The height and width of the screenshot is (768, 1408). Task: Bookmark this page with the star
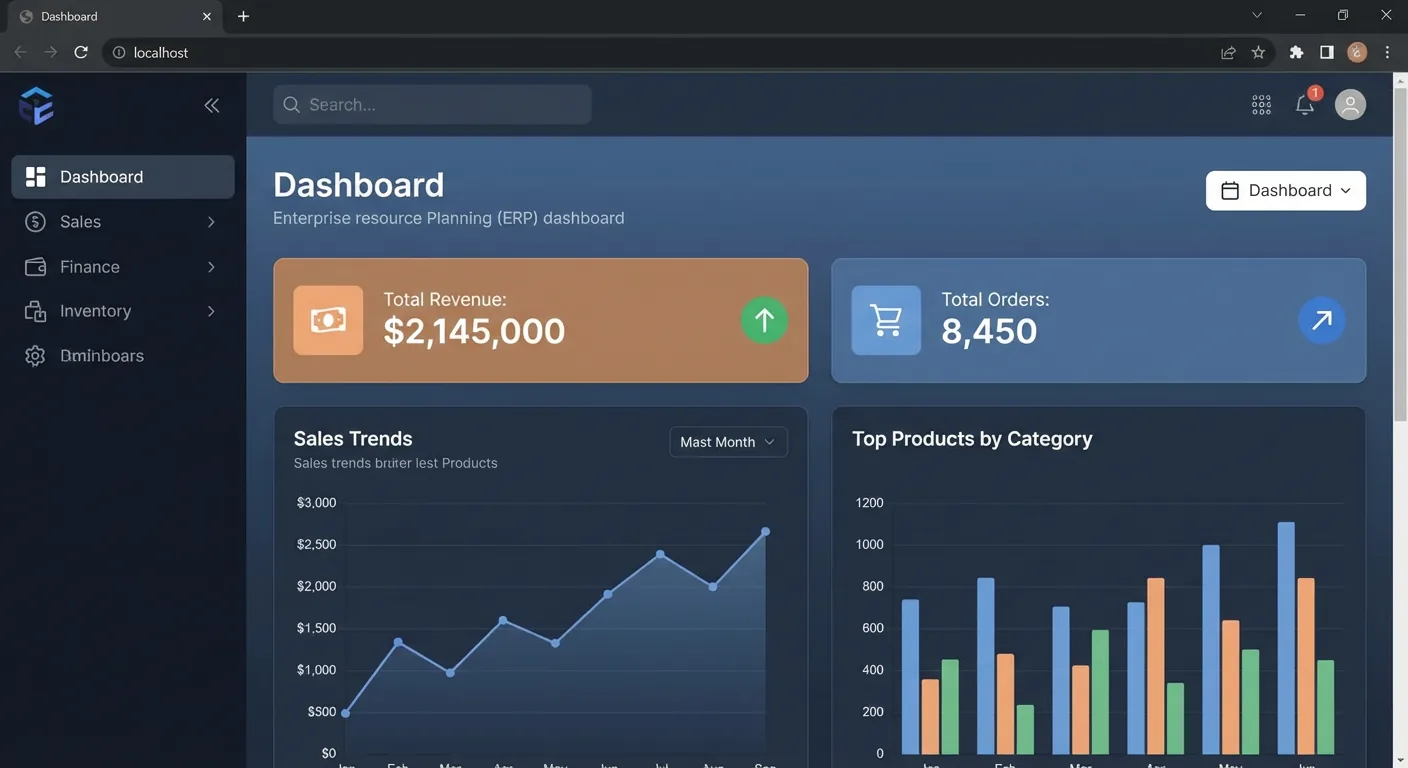click(1258, 52)
